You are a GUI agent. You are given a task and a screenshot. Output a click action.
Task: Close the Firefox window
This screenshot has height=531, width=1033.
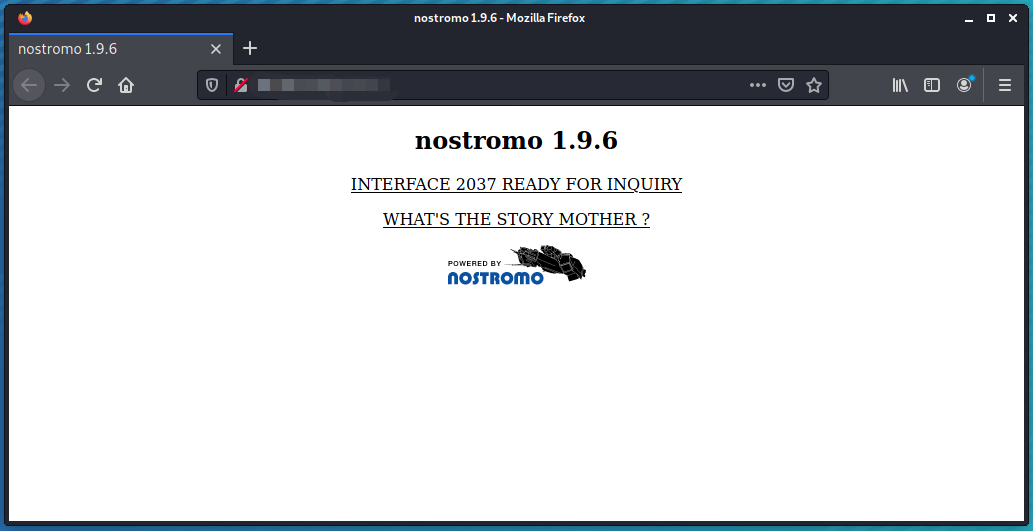coord(1013,18)
